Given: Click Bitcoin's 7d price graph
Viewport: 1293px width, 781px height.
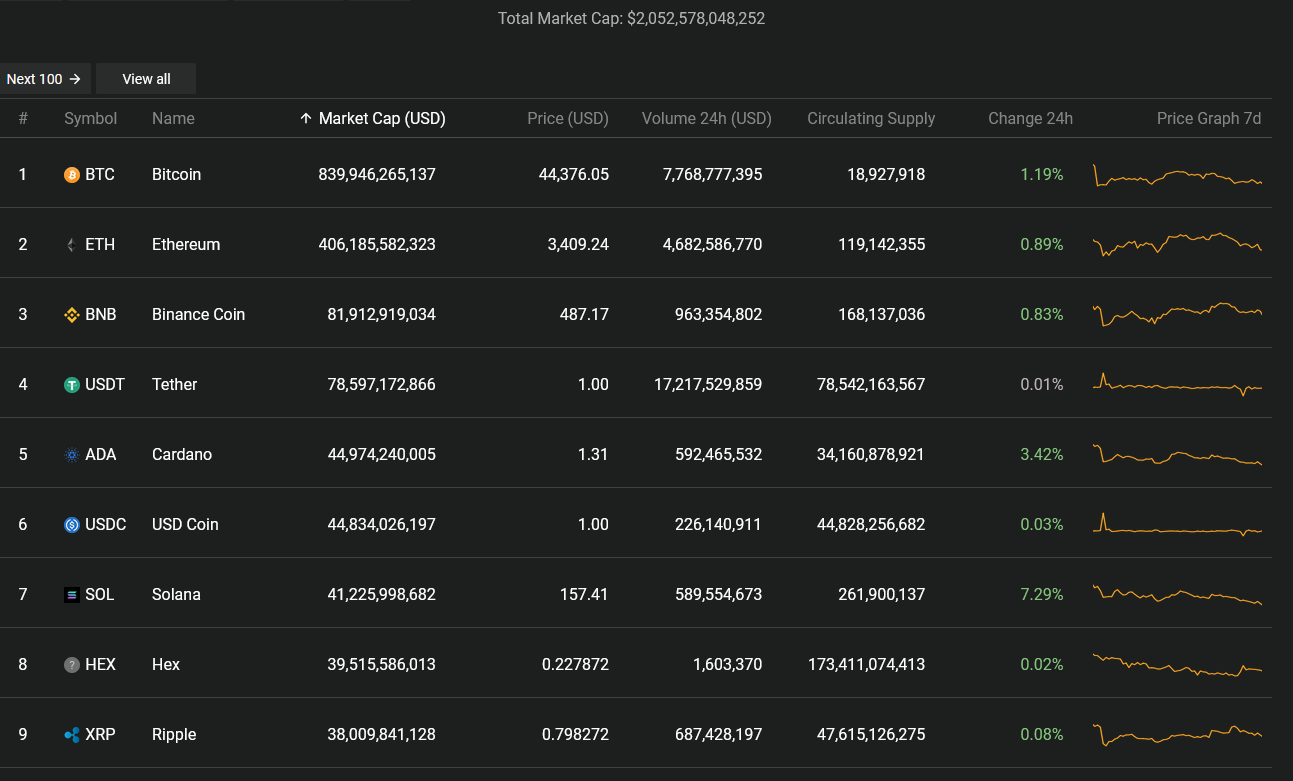Looking at the screenshot, I should (1177, 174).
